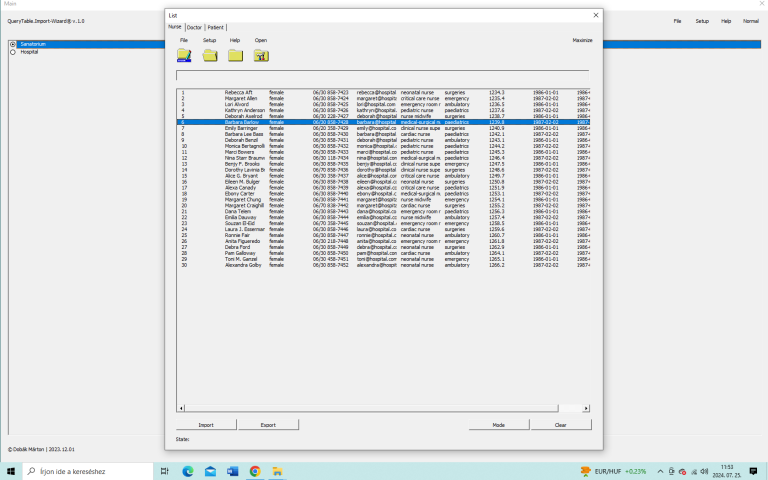Click the Clear button
Viewport: 768px width, 480px height.
point(560,425)
